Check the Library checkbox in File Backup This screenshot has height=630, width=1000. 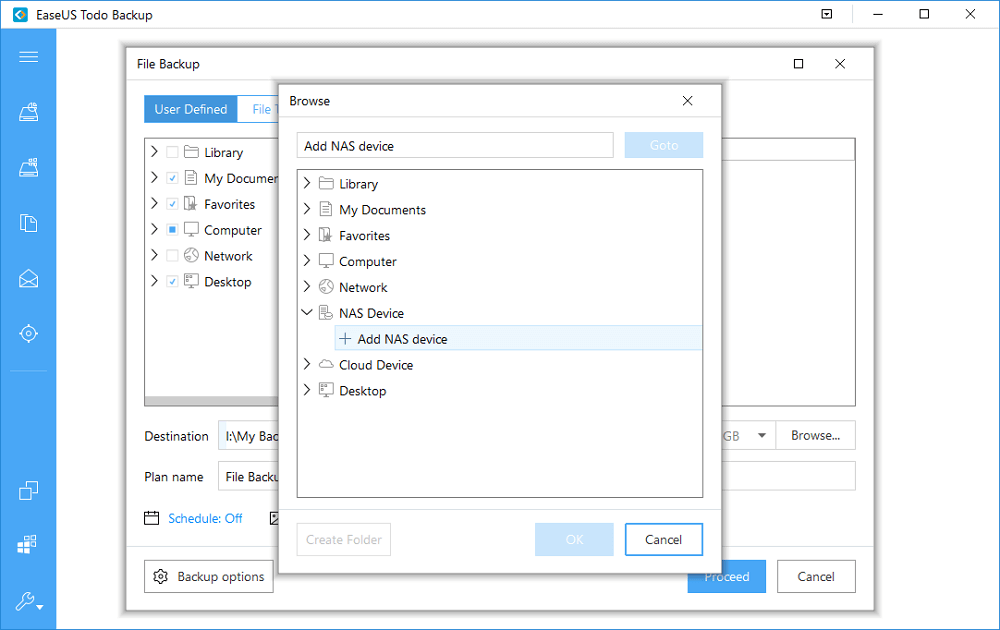click(x=172, y=152)
